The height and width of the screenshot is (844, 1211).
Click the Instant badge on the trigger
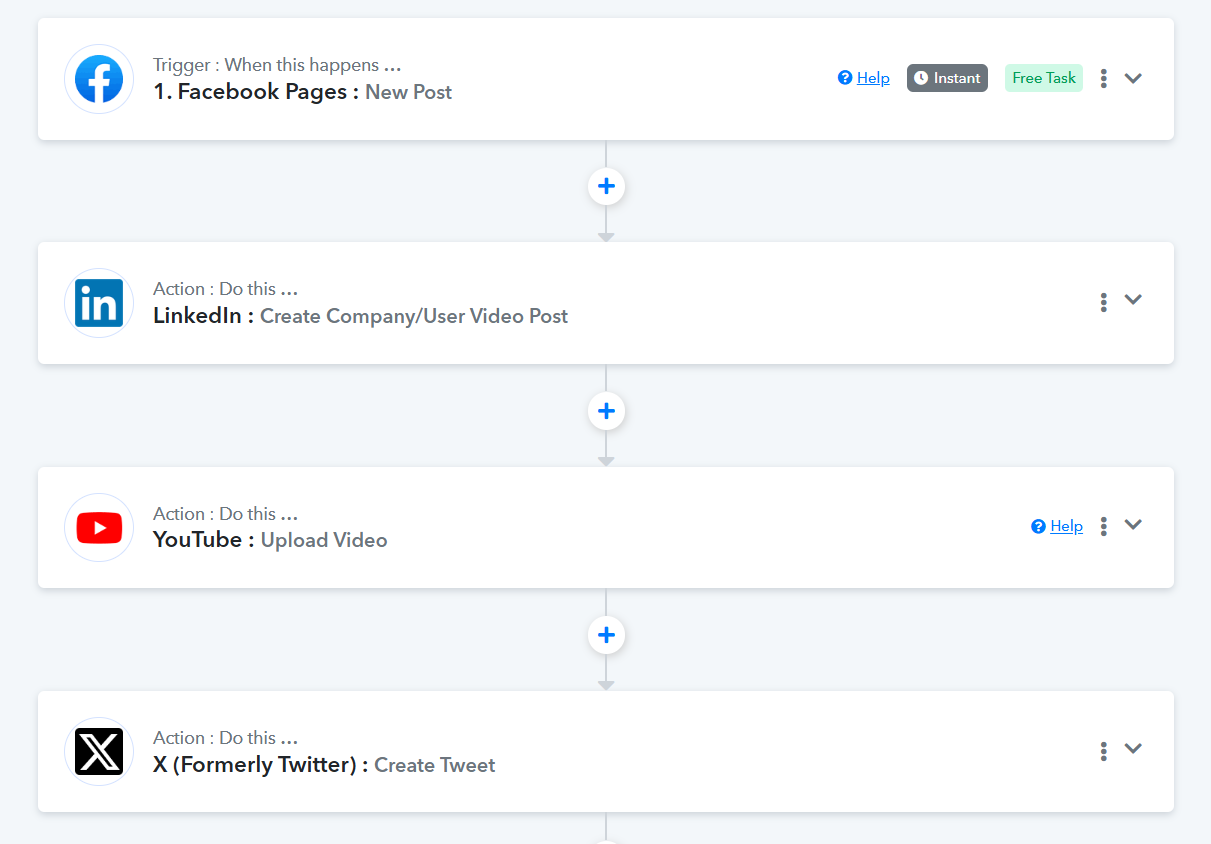tap(947, 78)
